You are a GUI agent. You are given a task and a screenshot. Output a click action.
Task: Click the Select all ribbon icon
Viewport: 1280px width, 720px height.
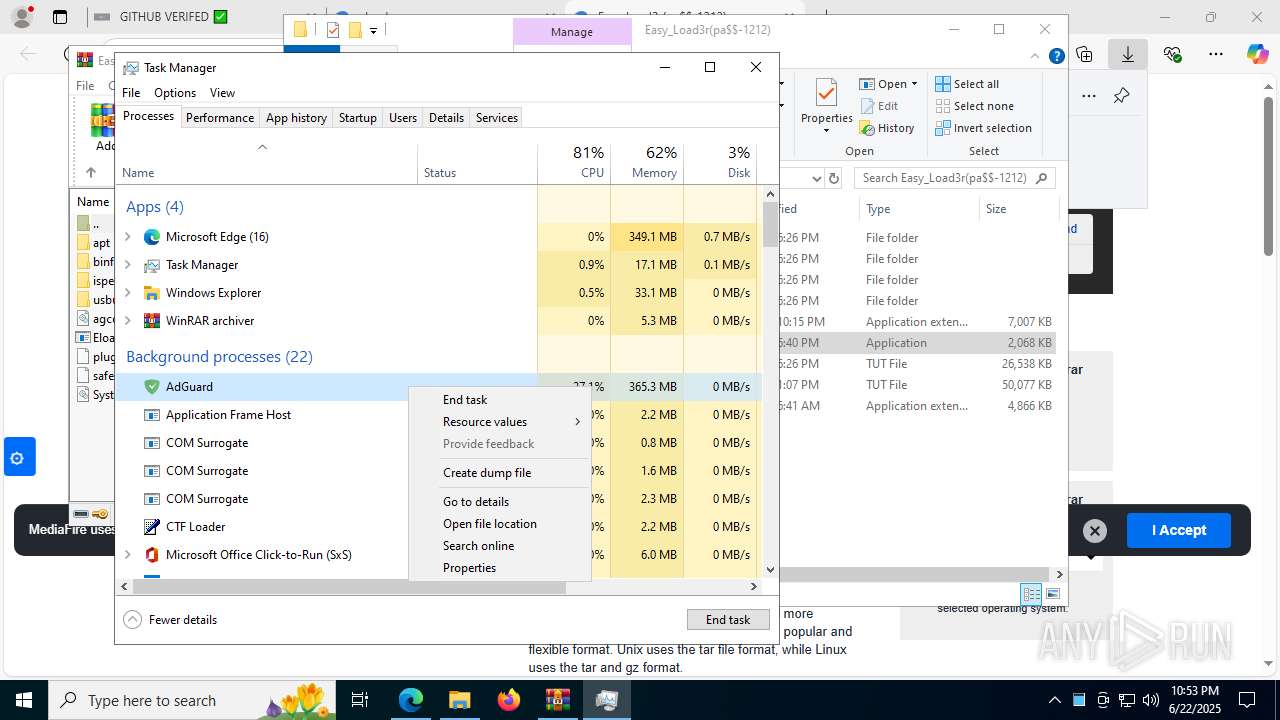943,84
